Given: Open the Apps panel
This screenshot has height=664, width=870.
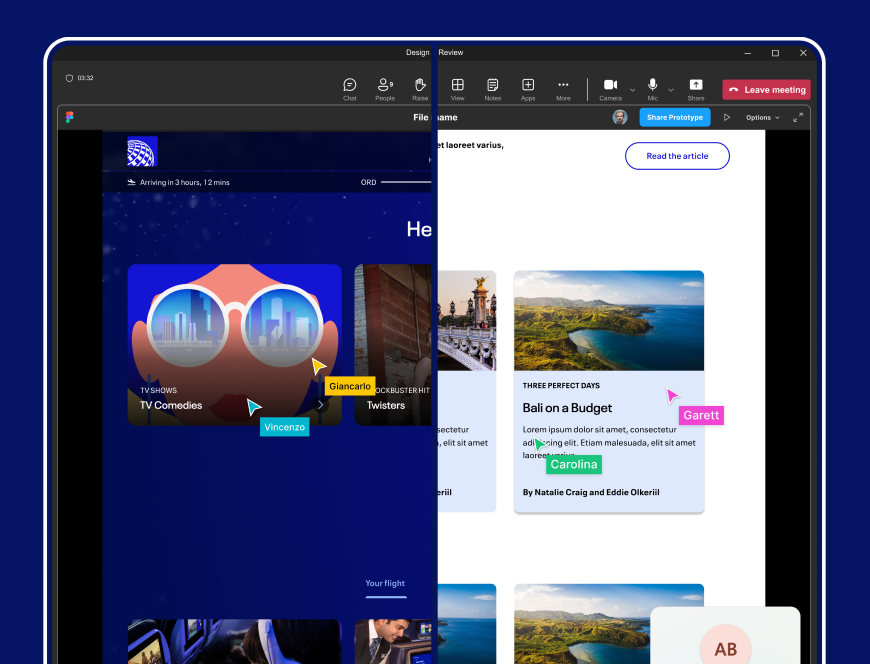Looking at the screenshot, I should [528, 88].
